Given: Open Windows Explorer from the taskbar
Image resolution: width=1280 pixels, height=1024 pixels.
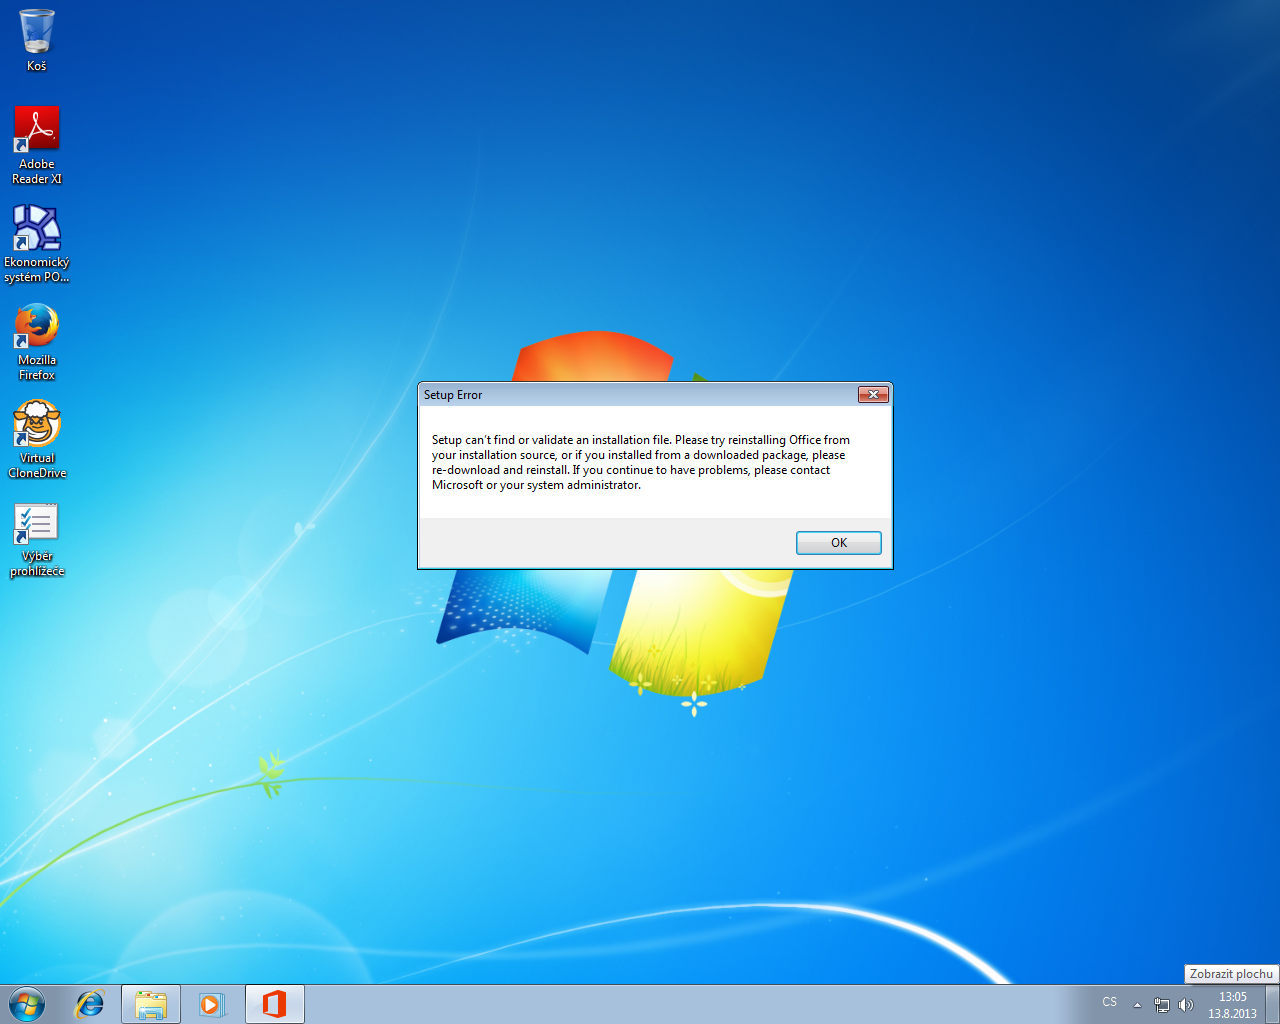Looking at the screenshot, I should click(x=151, y=1004).
